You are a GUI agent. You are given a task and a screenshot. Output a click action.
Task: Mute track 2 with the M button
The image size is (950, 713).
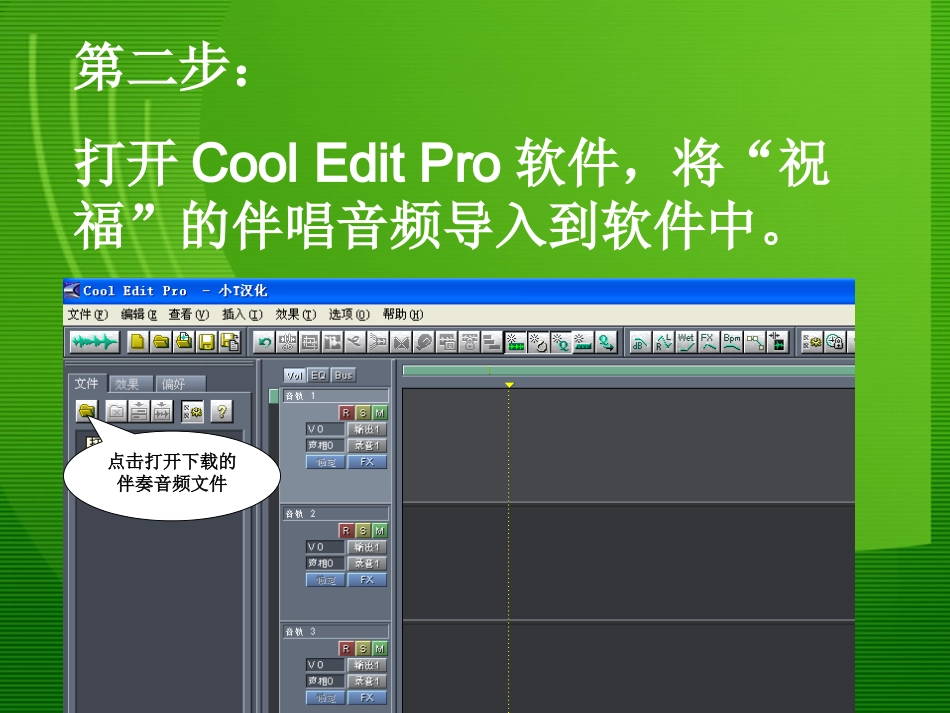pos(380,531)
